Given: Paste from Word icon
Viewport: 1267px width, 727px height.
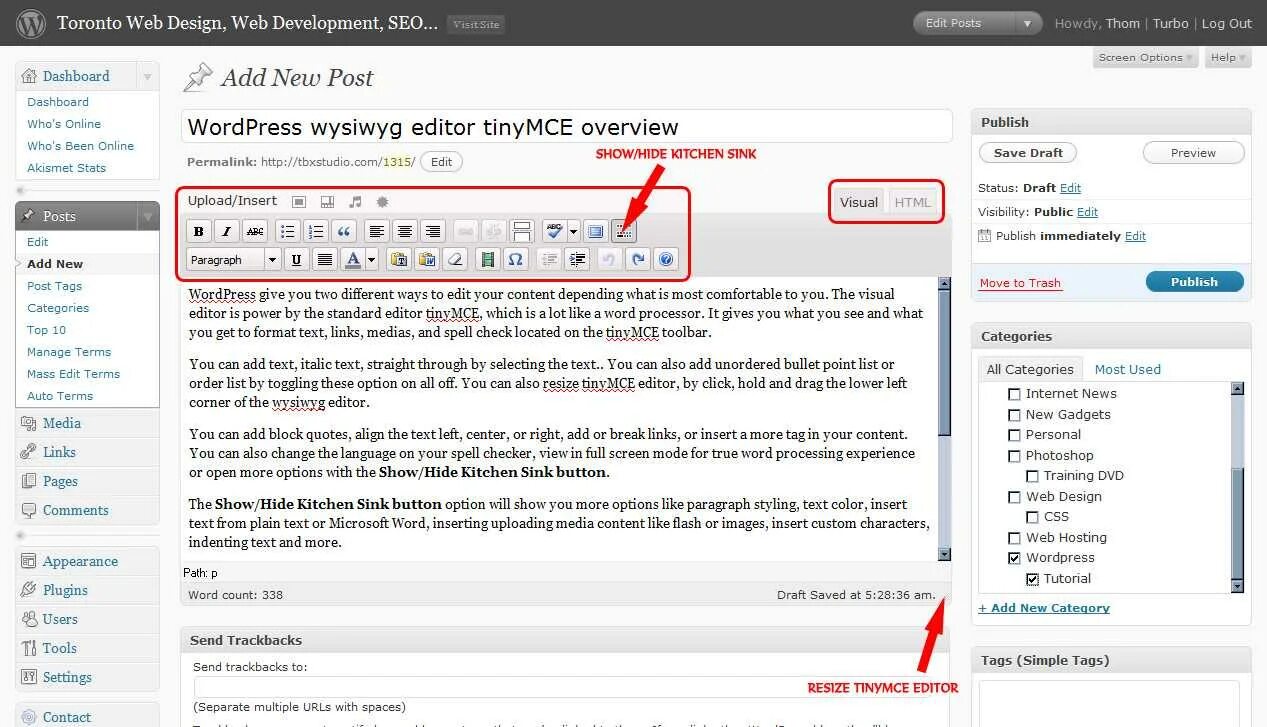Looking at the screenshot, I should (x=427, y=260).
